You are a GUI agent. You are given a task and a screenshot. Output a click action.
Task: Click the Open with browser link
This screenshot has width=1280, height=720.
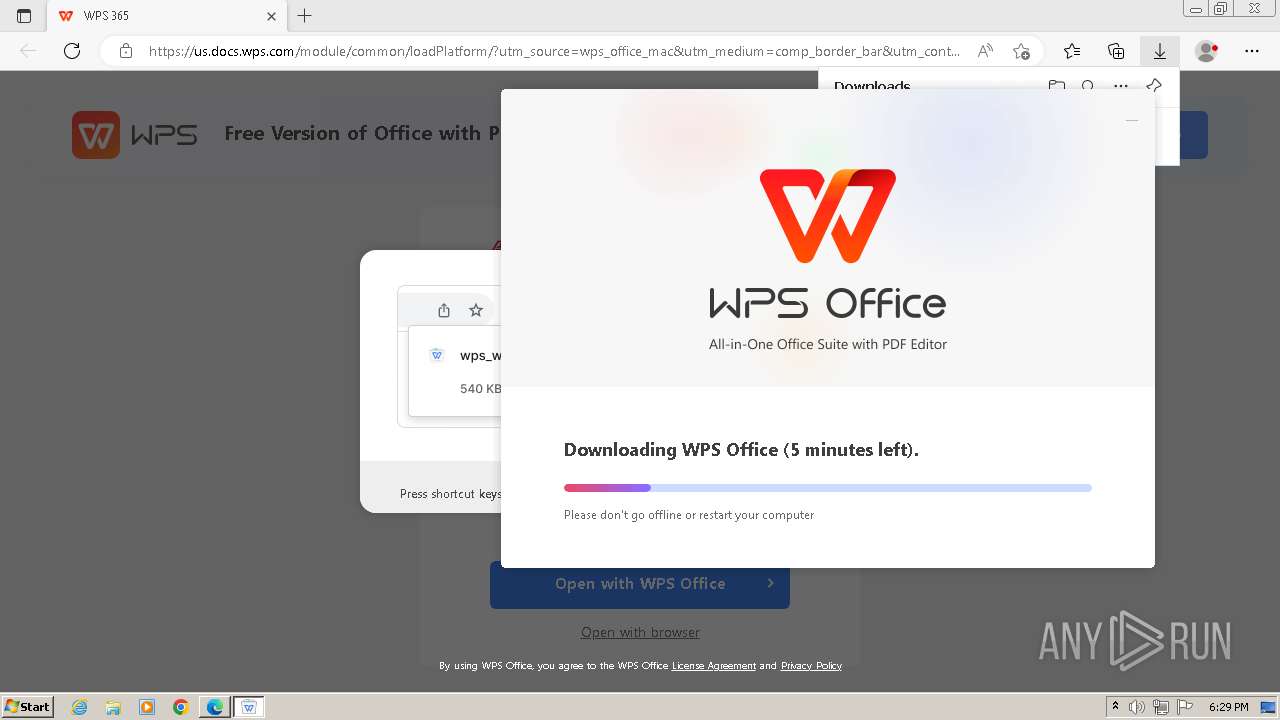click(x=640, y=632)
